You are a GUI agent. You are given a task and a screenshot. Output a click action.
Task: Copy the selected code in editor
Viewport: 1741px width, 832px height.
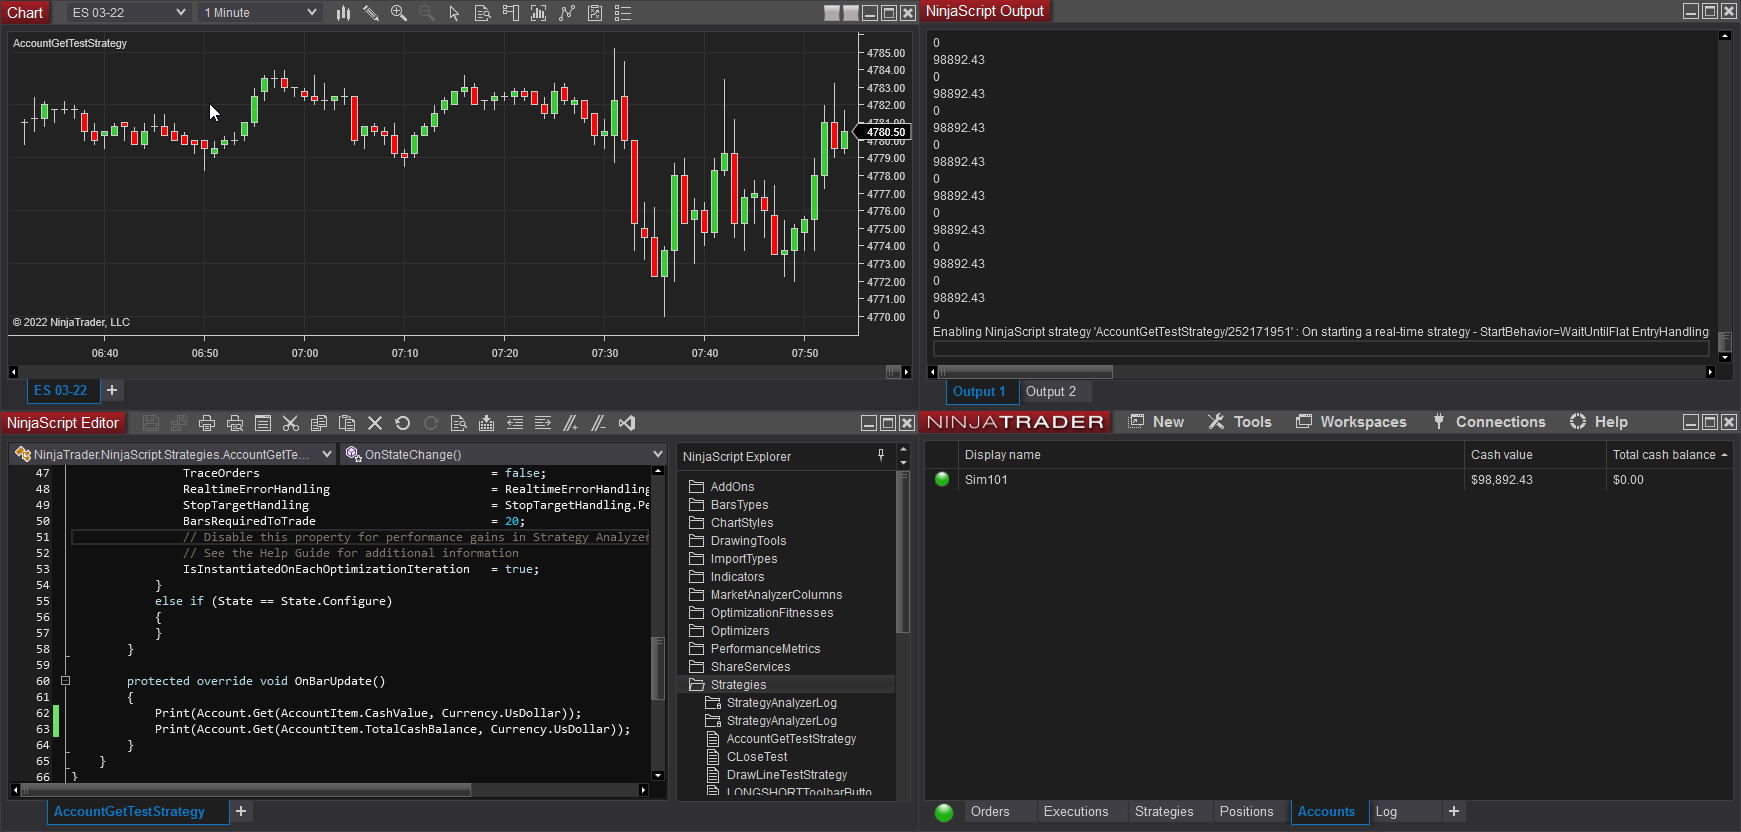click(319, 423)
